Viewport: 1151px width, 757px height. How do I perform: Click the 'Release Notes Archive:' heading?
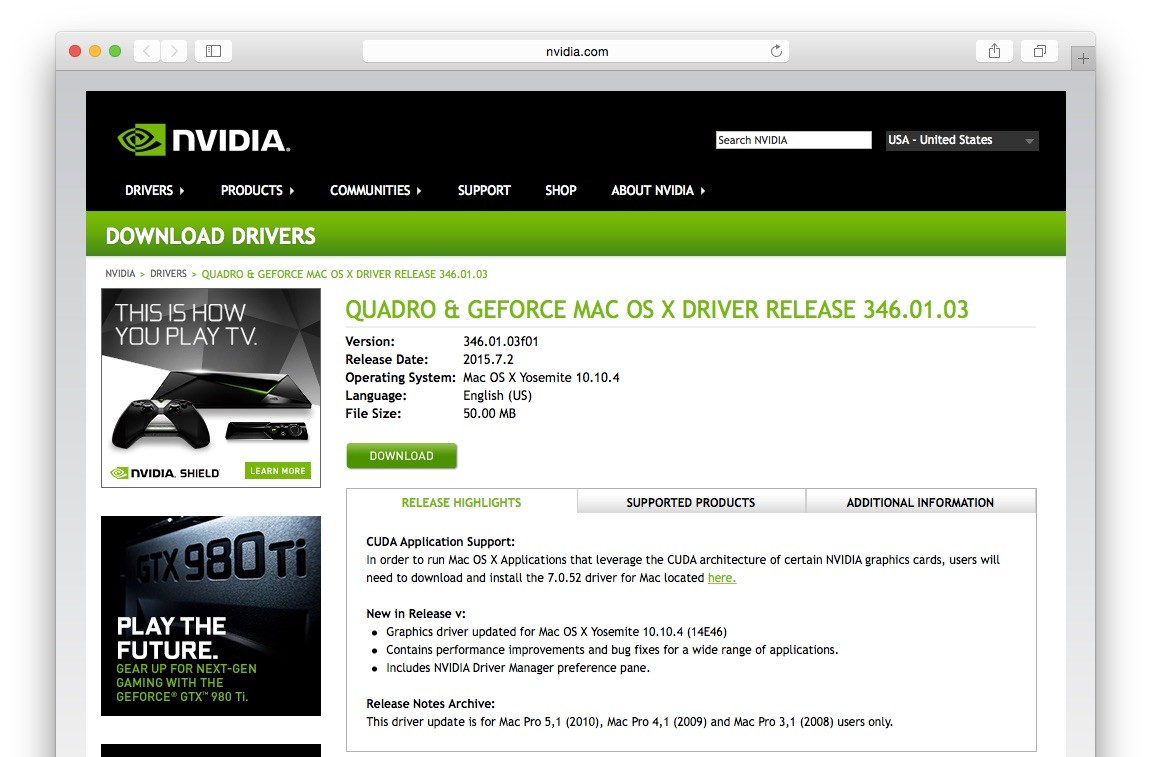click(430, 703)
